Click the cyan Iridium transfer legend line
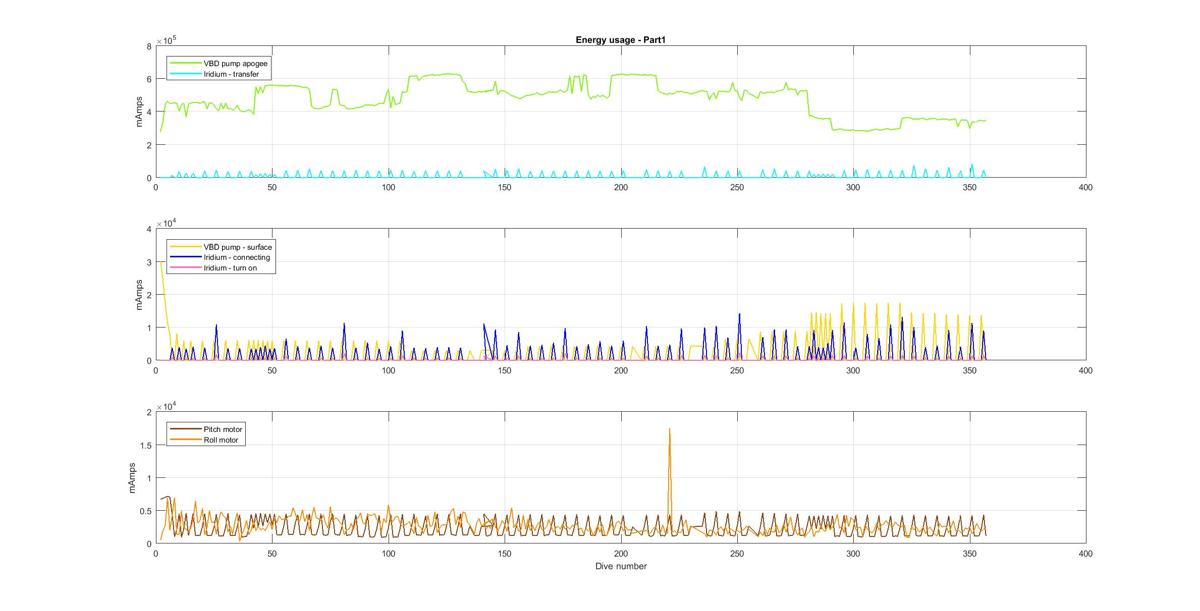 [185, 73]
